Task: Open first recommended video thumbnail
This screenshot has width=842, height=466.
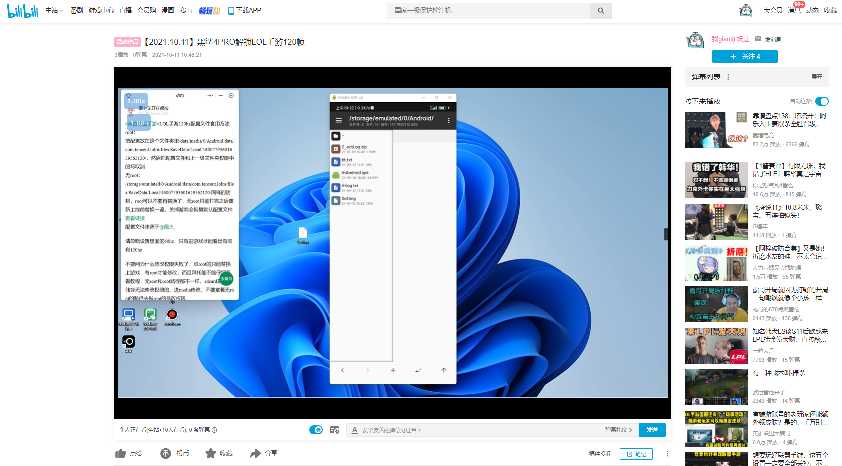Action: pos(707,129)
